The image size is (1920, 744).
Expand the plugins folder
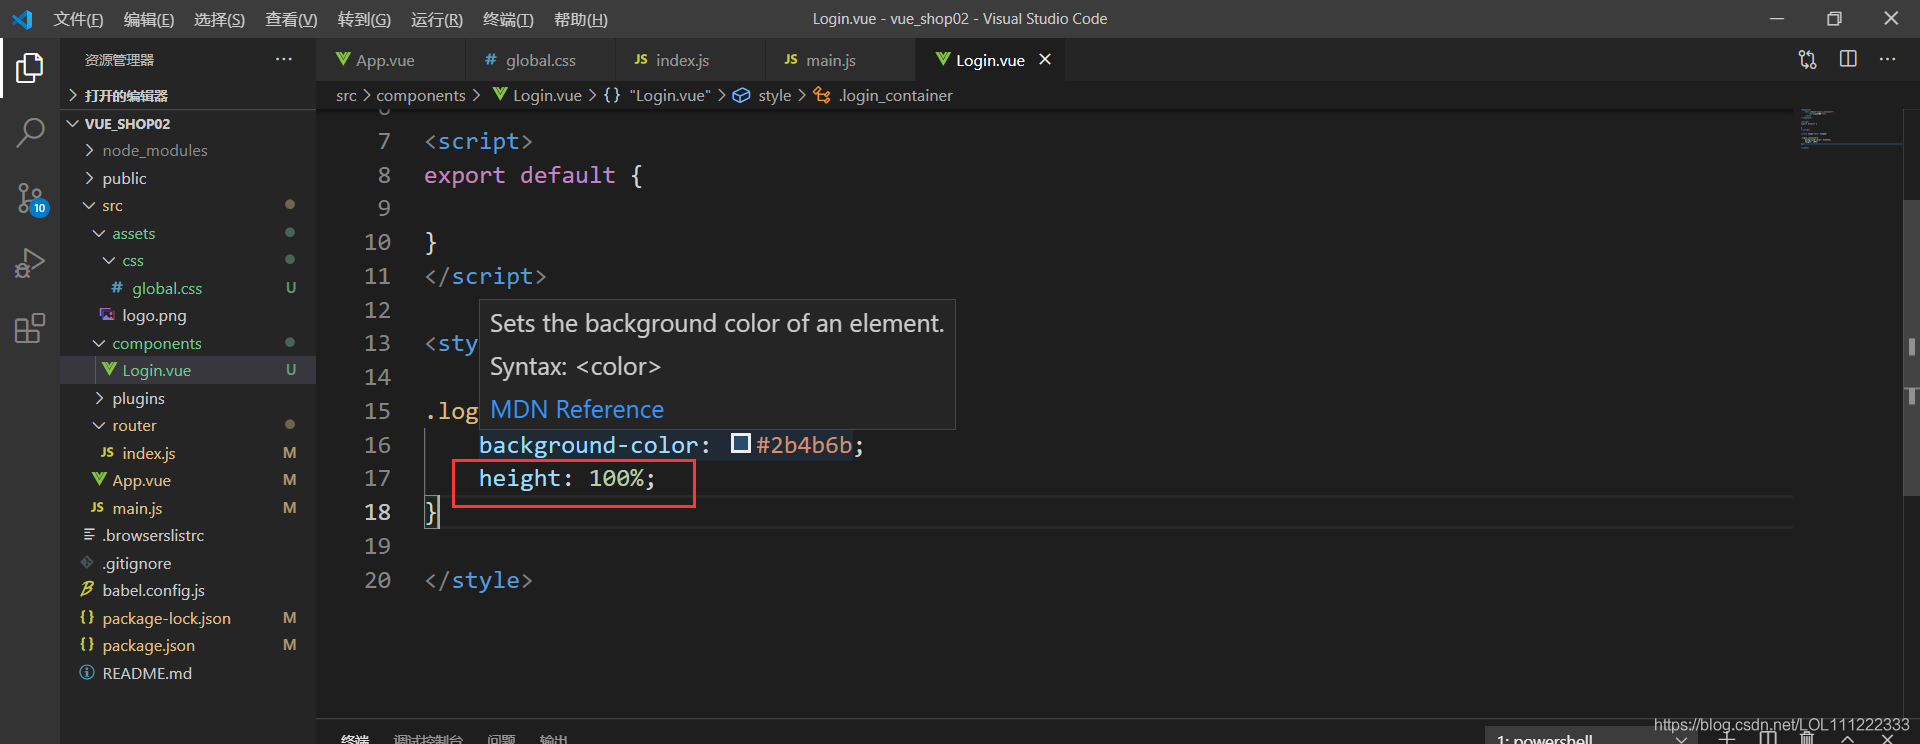click(188, 398)
